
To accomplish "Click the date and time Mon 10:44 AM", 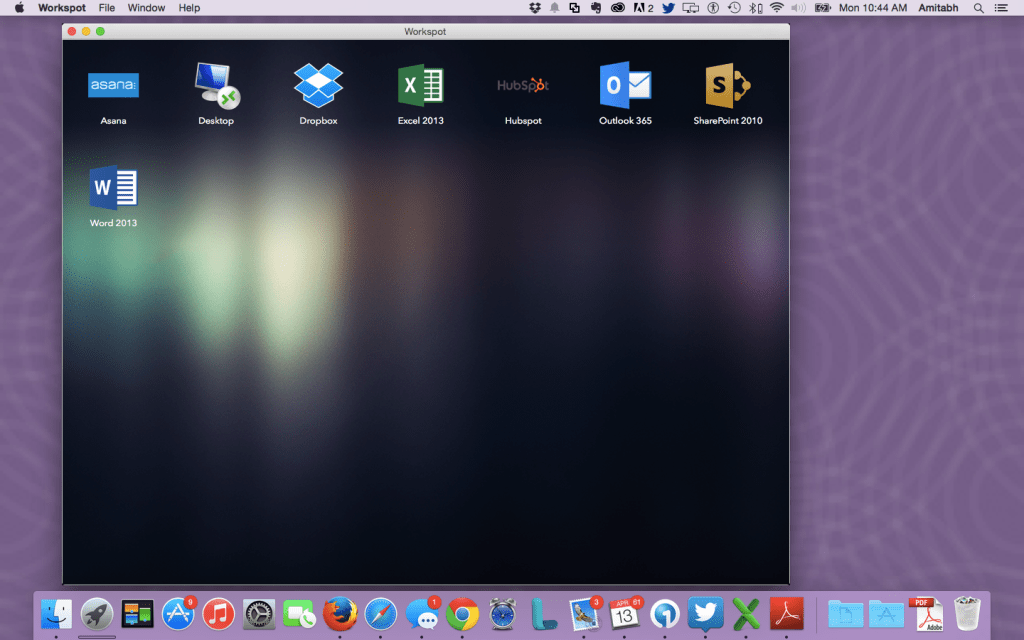I will pyautogui.click(x=872, y=8).
